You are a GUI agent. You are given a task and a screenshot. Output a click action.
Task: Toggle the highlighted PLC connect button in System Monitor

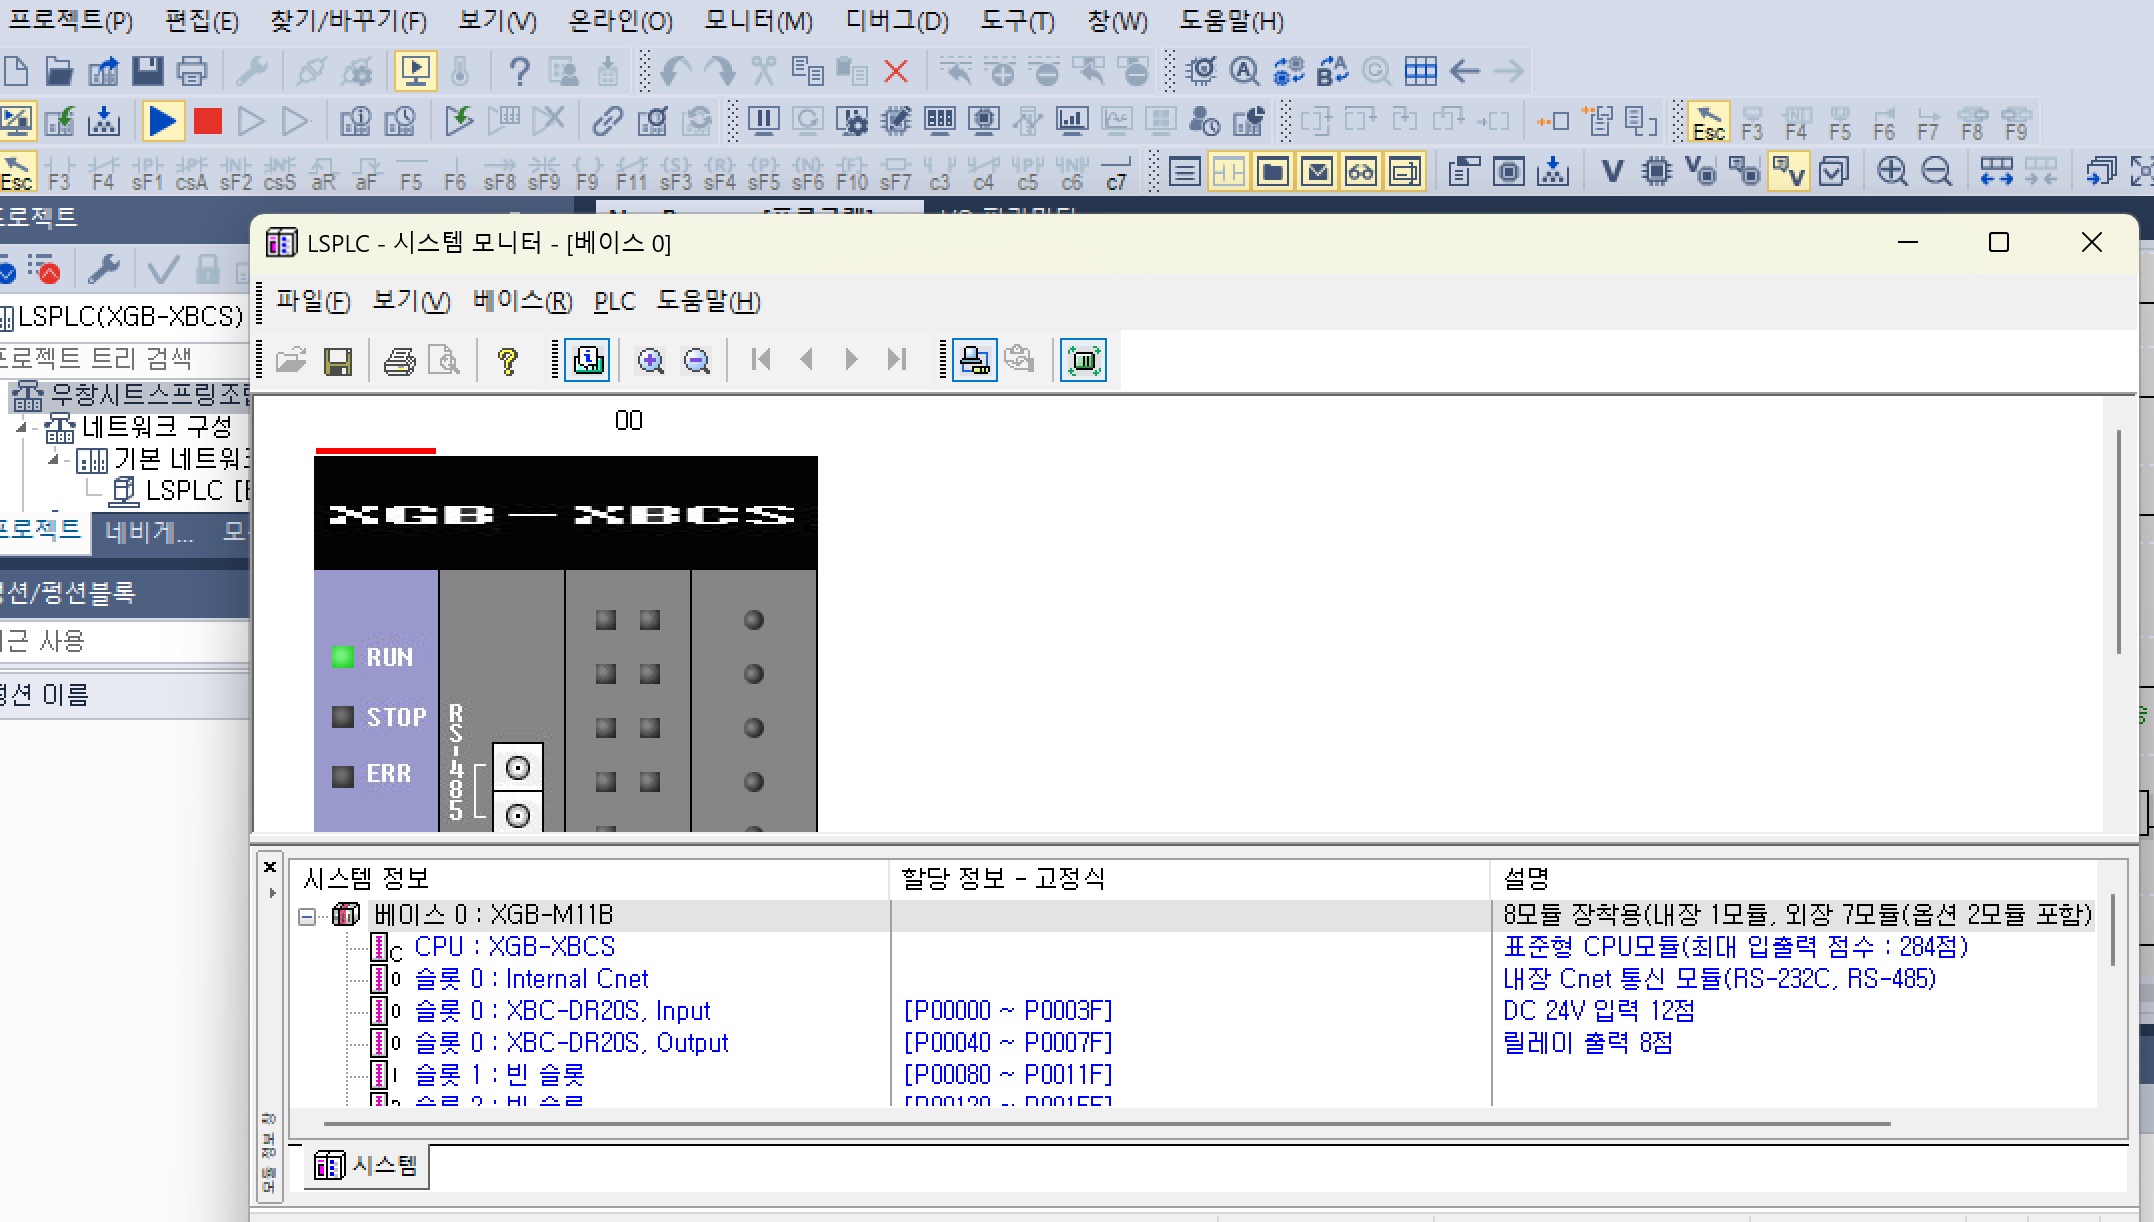(974, 360)
